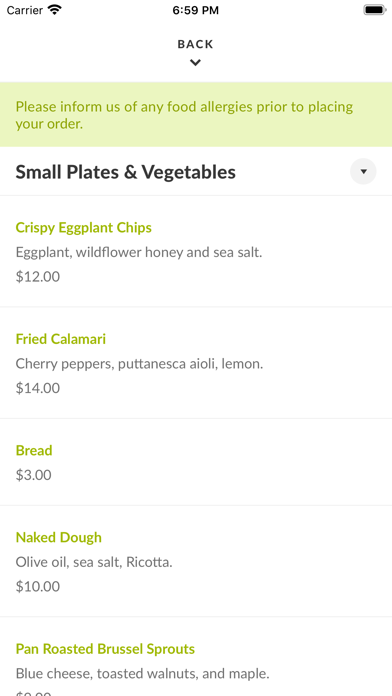Select the Small Plates & Vegetables heading
Viewport: 392px width, 696px height.
click(x=126, y=172)
